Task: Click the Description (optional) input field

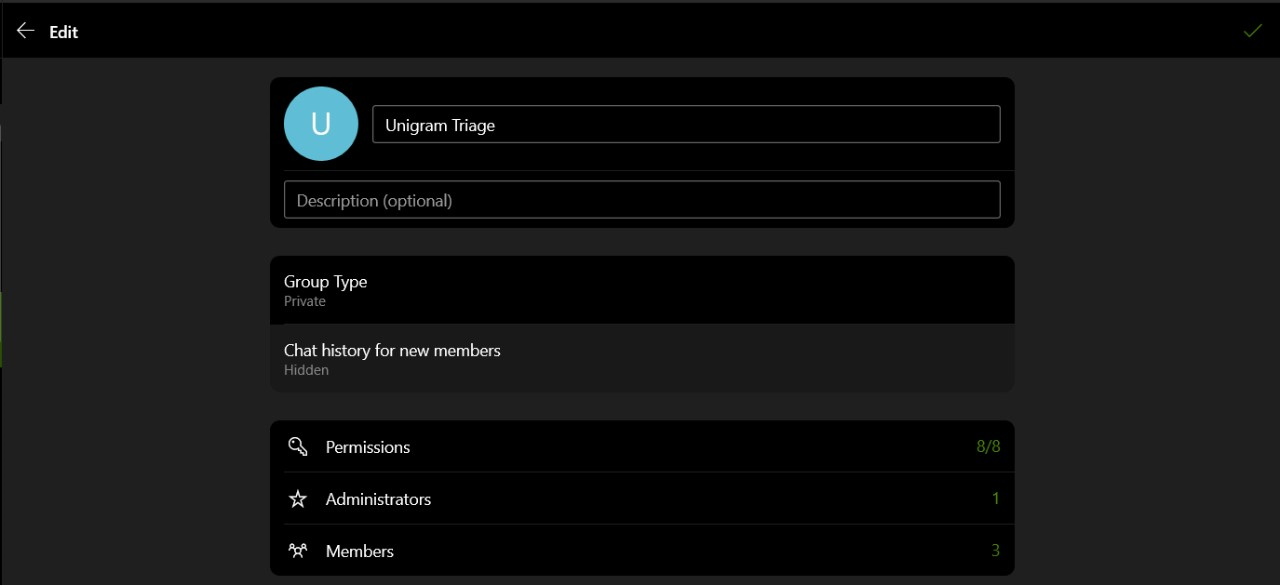Action: [640, 199]
